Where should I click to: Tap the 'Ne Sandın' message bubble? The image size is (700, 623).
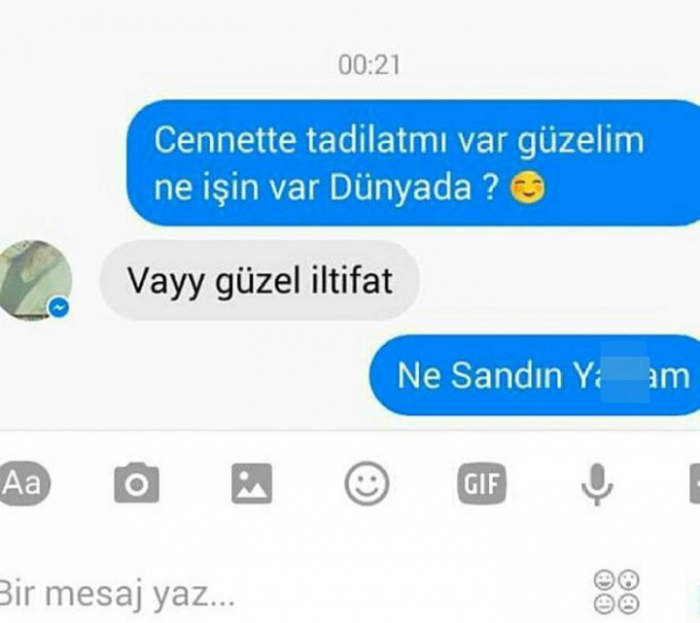535,375
